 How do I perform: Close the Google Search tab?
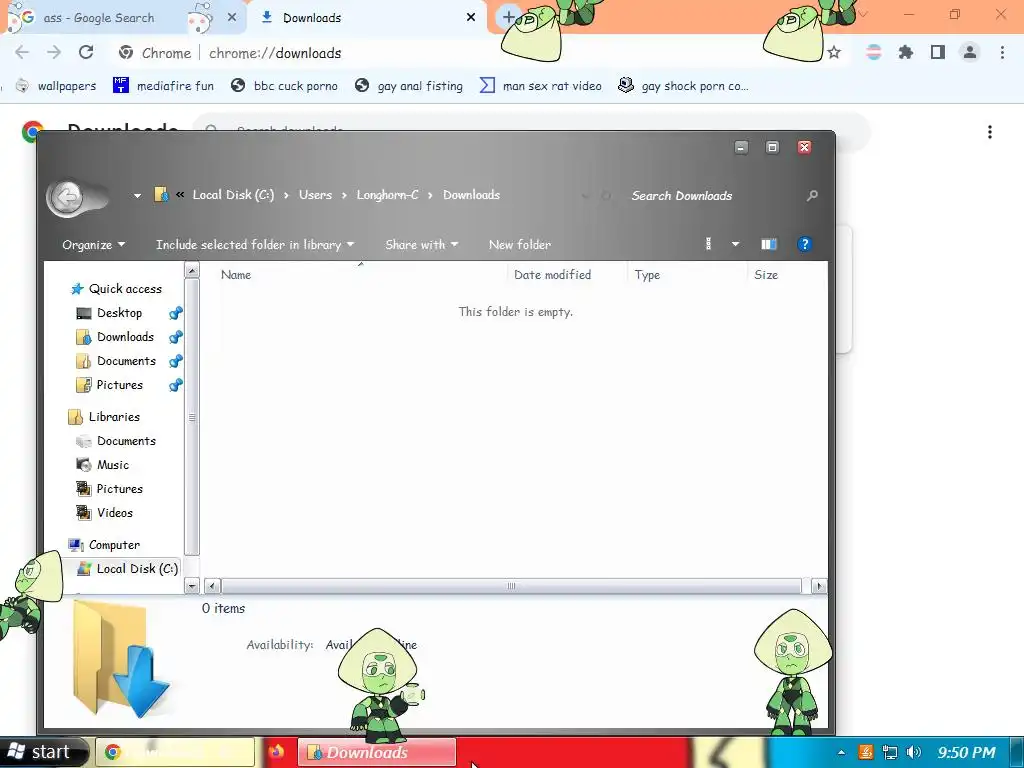(231, 18)
